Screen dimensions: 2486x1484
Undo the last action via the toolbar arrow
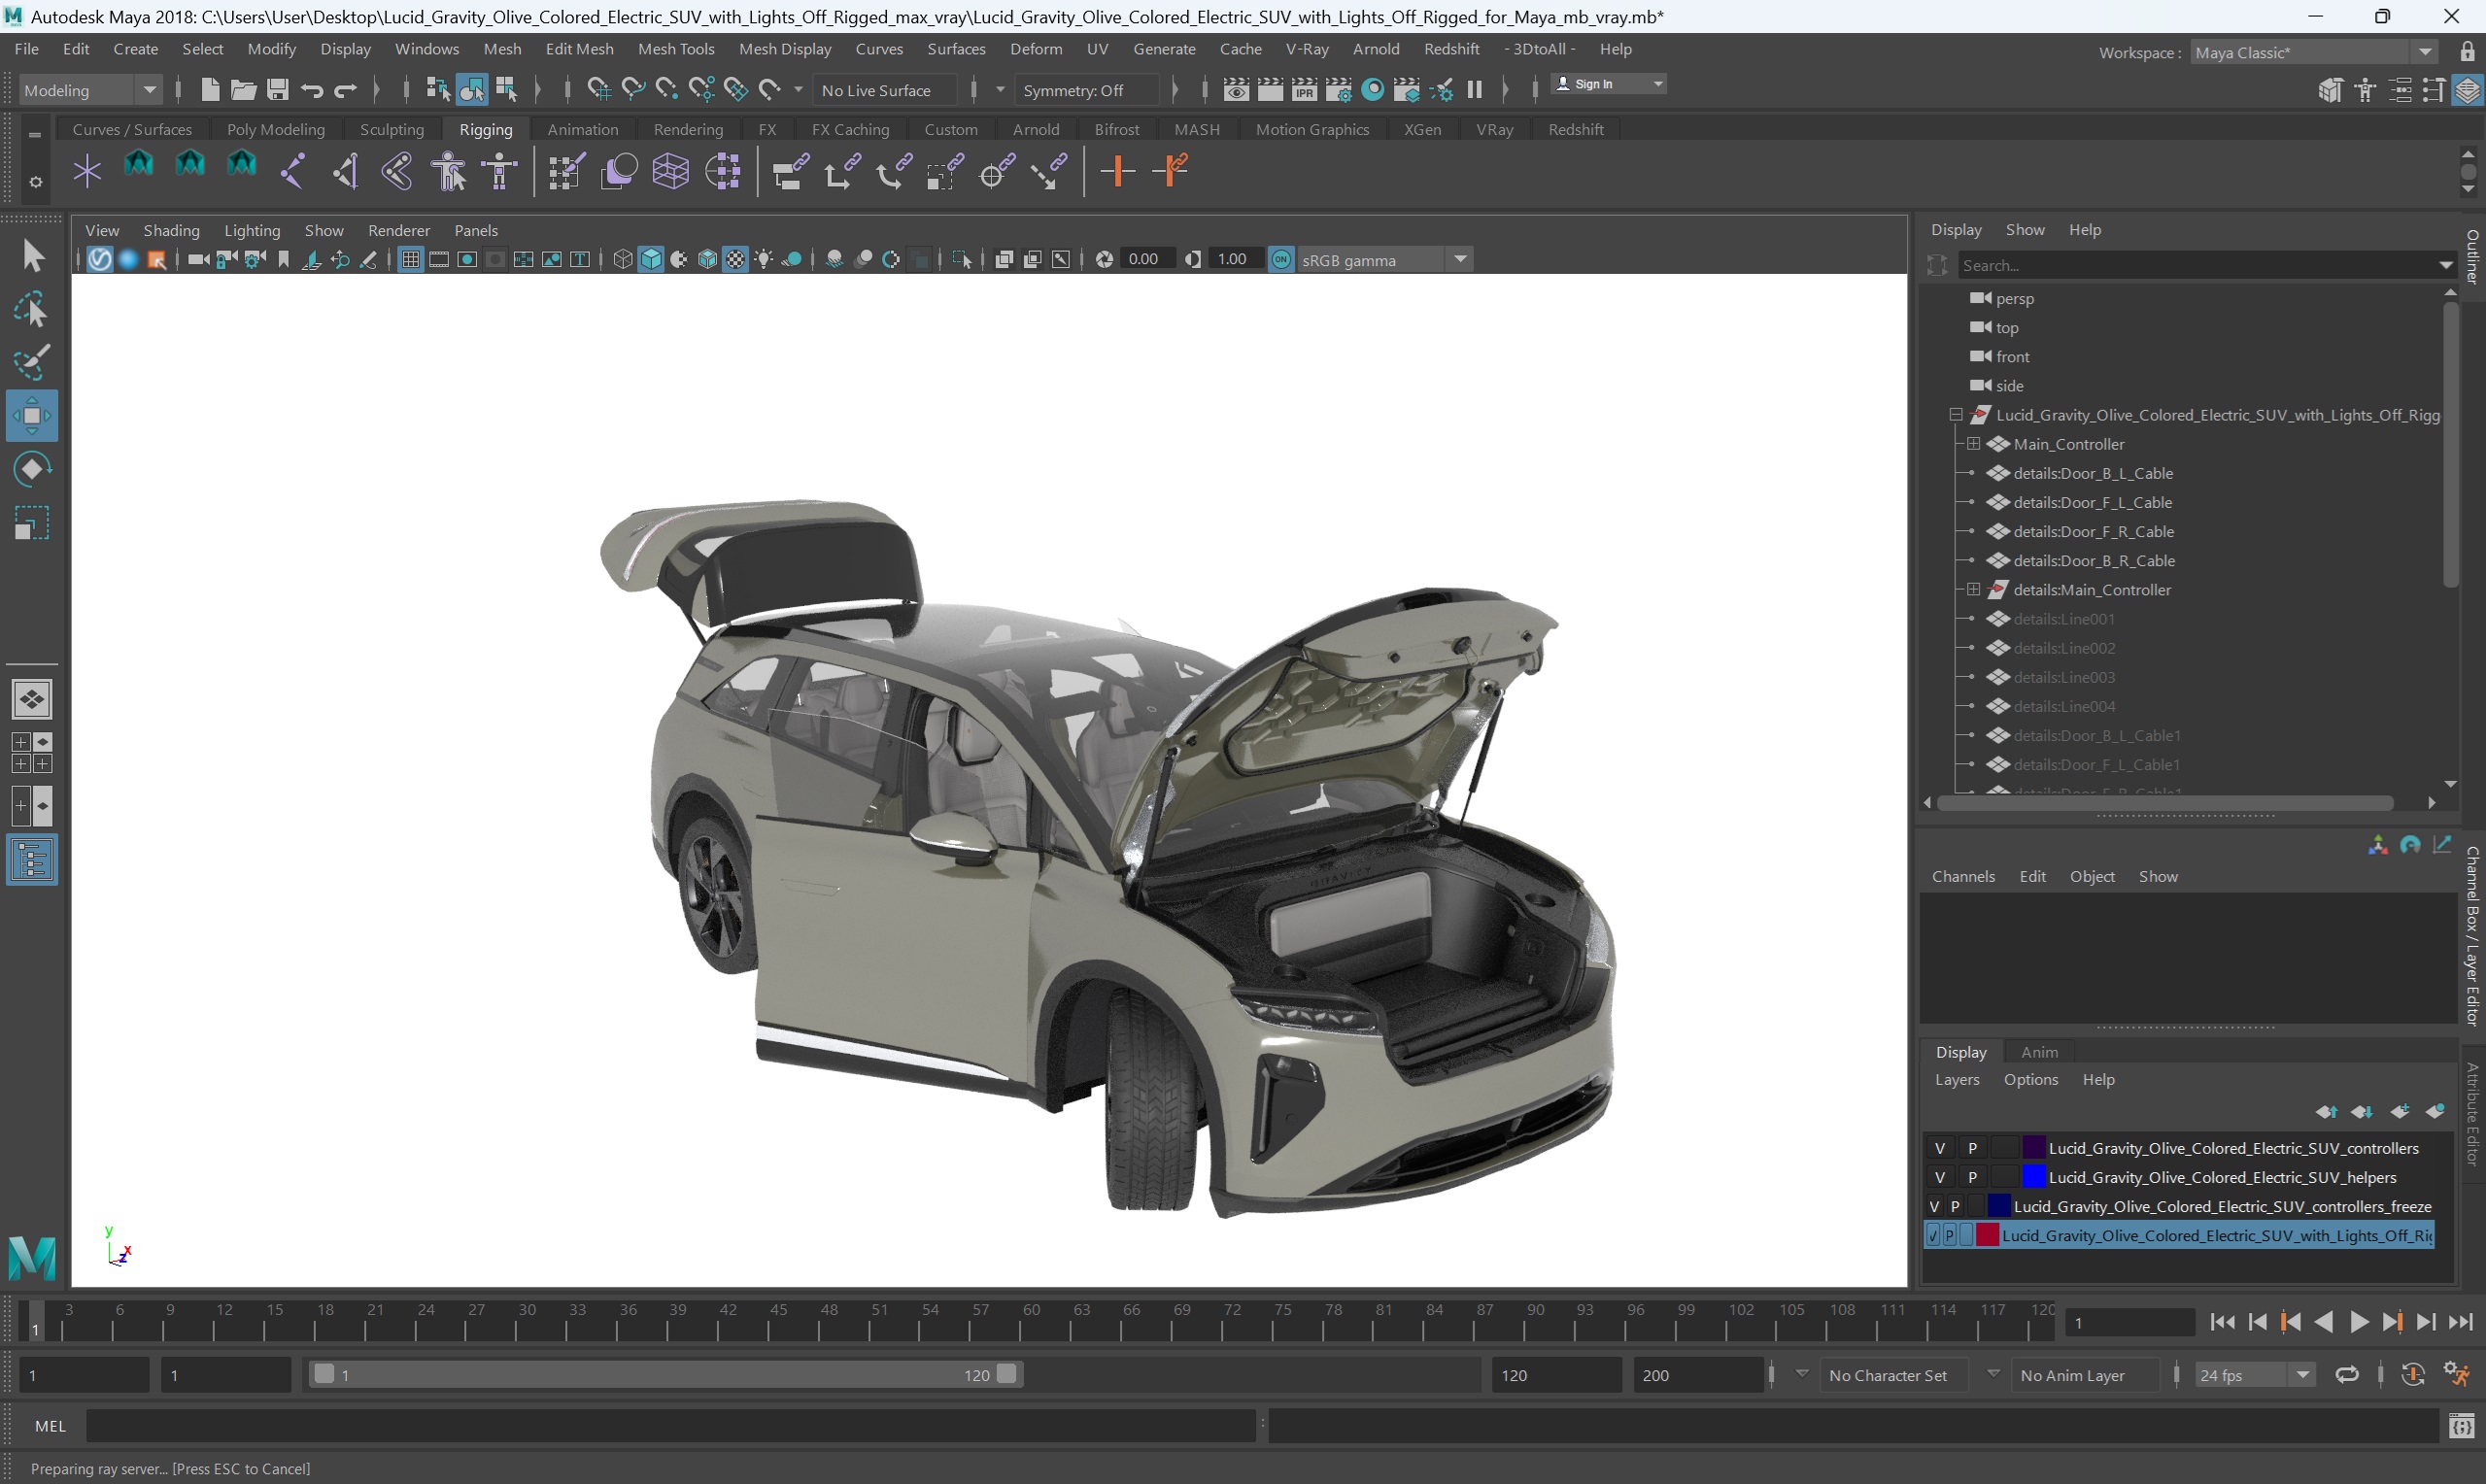[311, 90]
